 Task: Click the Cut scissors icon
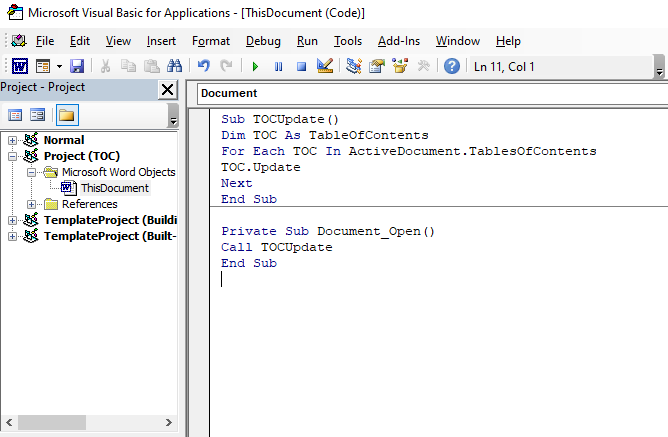(x=105, y=66)
